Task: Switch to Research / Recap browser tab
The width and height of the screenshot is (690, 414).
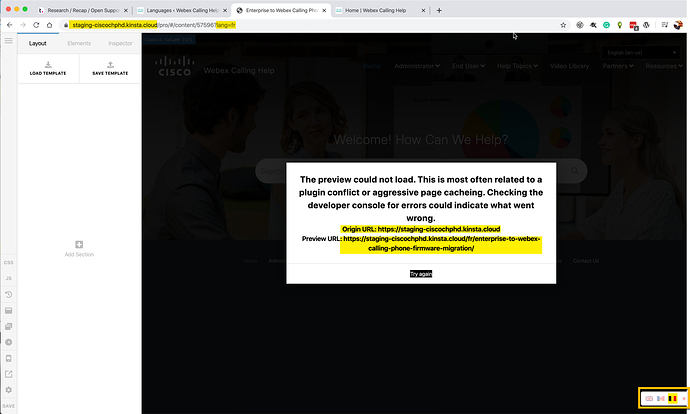Action: pyautogui.click(x=83, y=10)
